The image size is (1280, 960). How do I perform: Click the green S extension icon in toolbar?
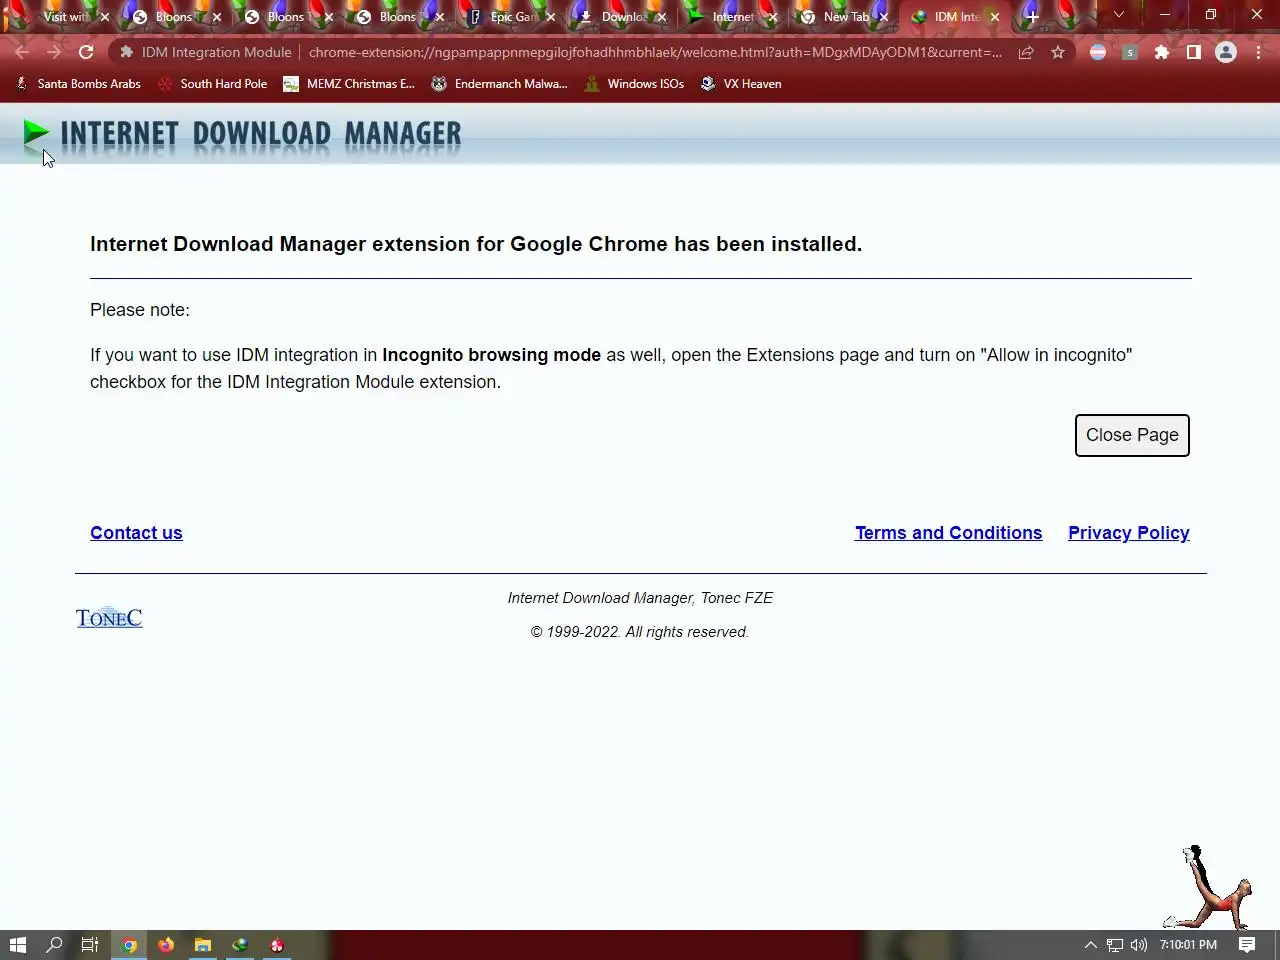(1130, 52)
